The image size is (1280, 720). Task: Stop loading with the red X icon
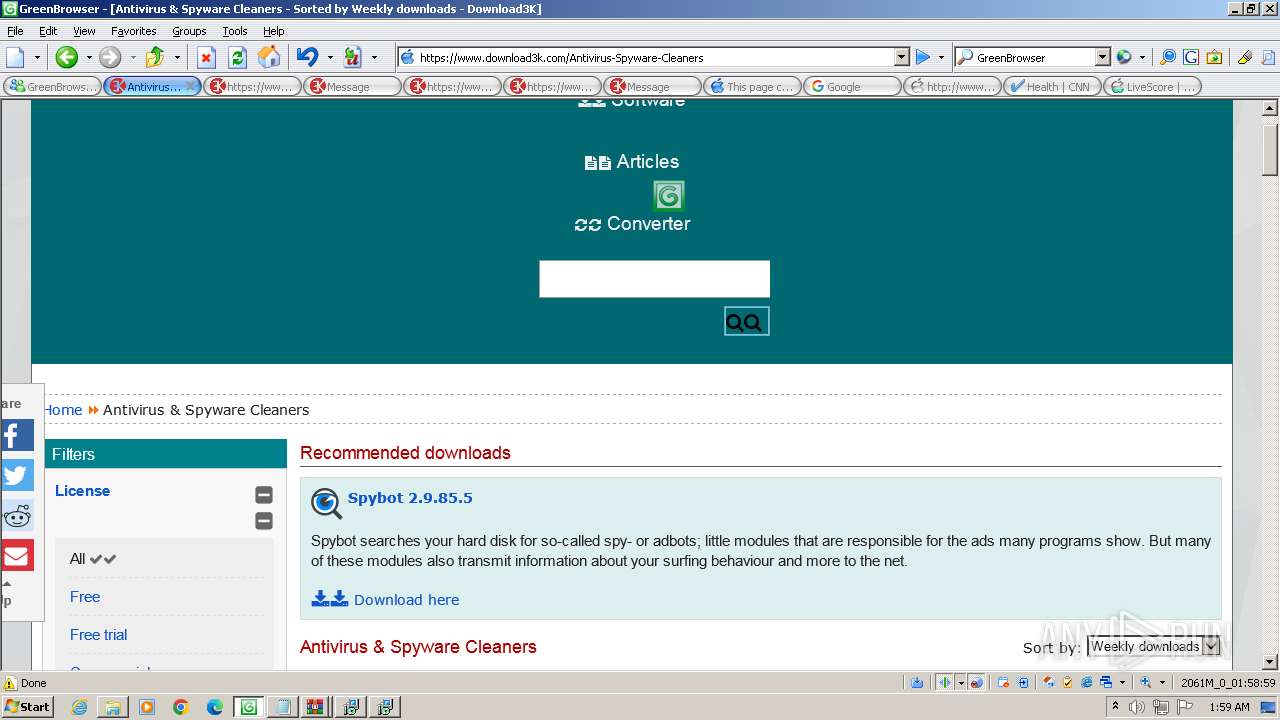pos(206,57)
